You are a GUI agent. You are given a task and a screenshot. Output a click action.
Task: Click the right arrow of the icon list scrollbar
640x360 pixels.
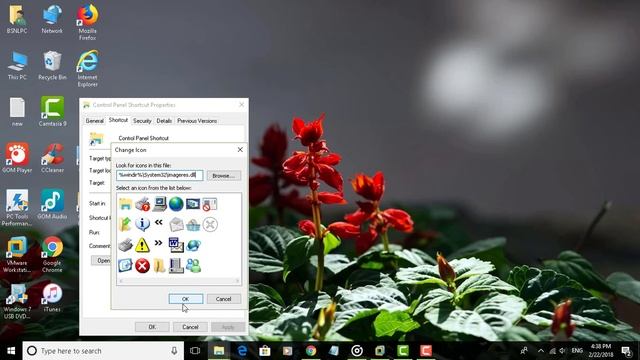[237, 281]
